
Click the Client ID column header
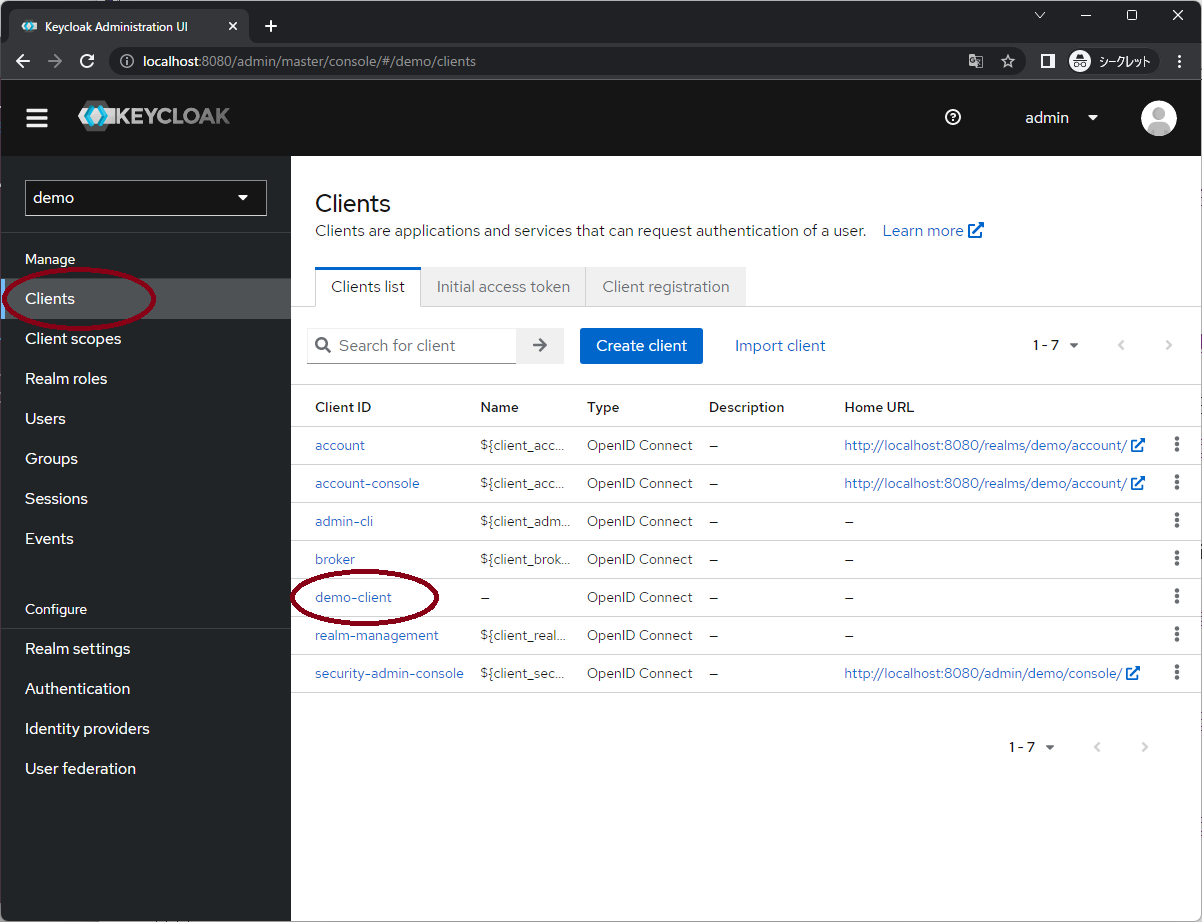click(x=343, y=407)
